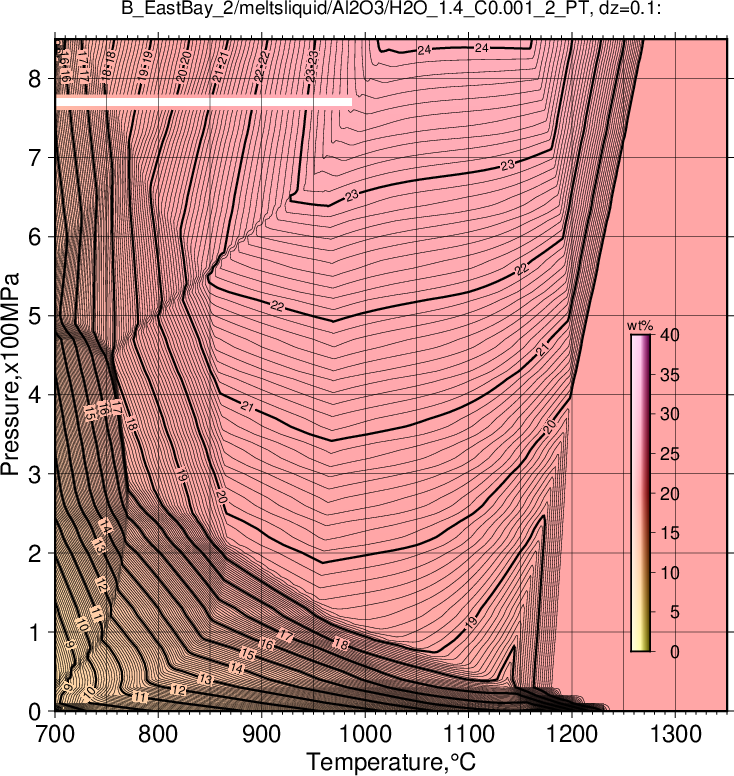Select the 800 tick label on temperature axis
The width and height of the screenshot is (734, 776).
(158, 734)
